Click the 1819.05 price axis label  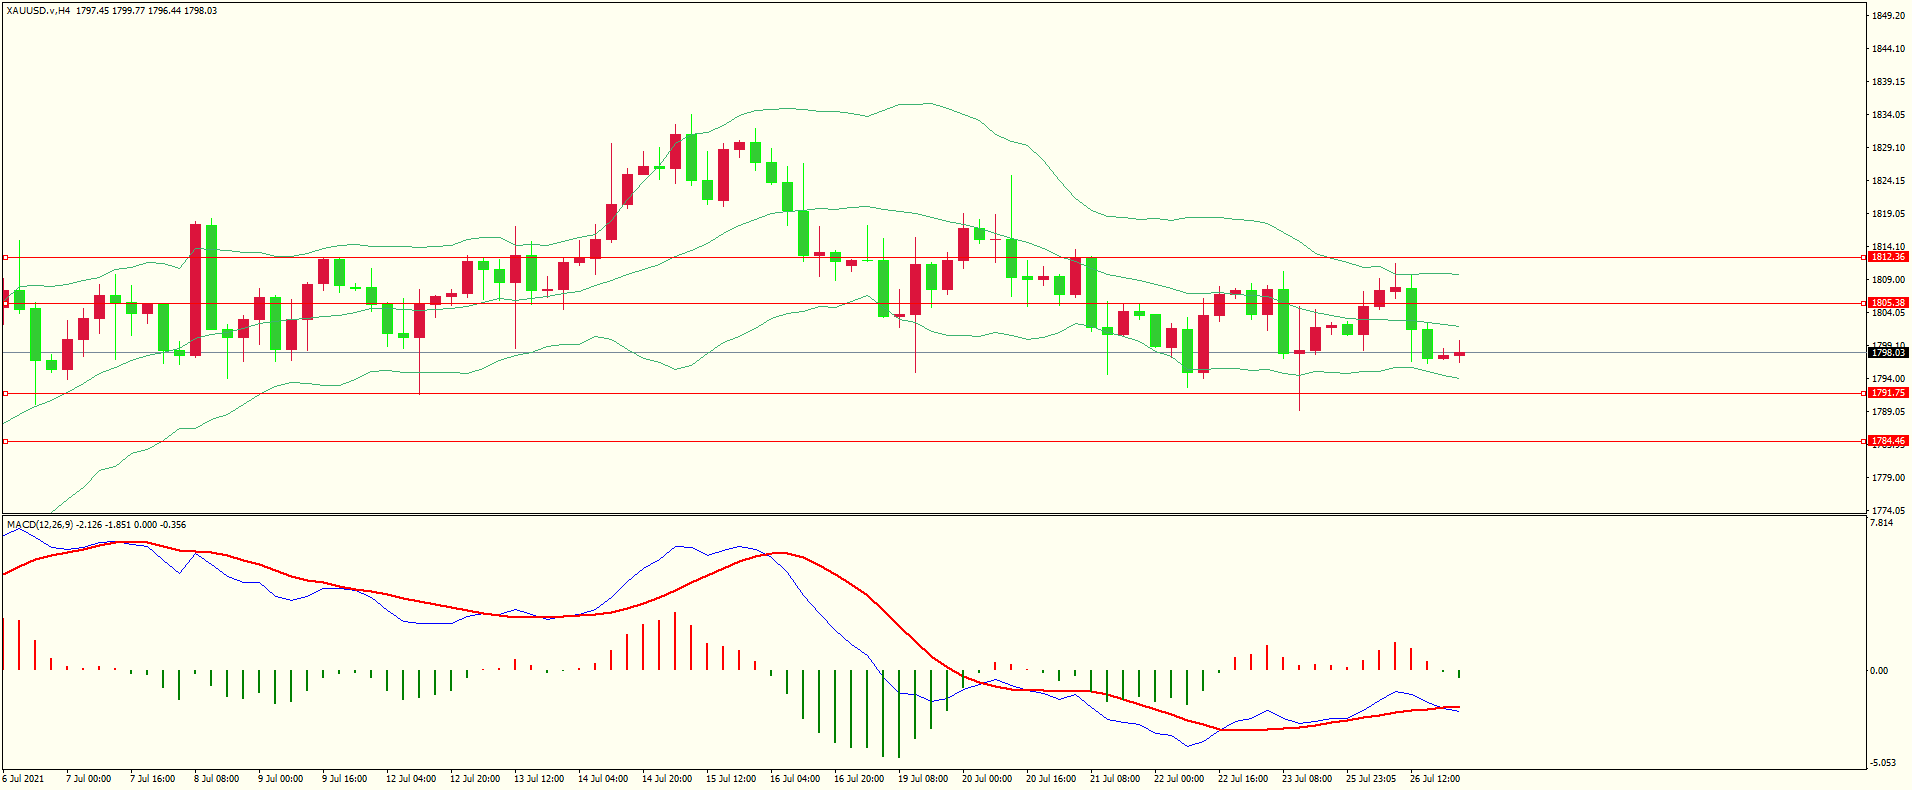pyautogui.click(x=1888, y=214)
